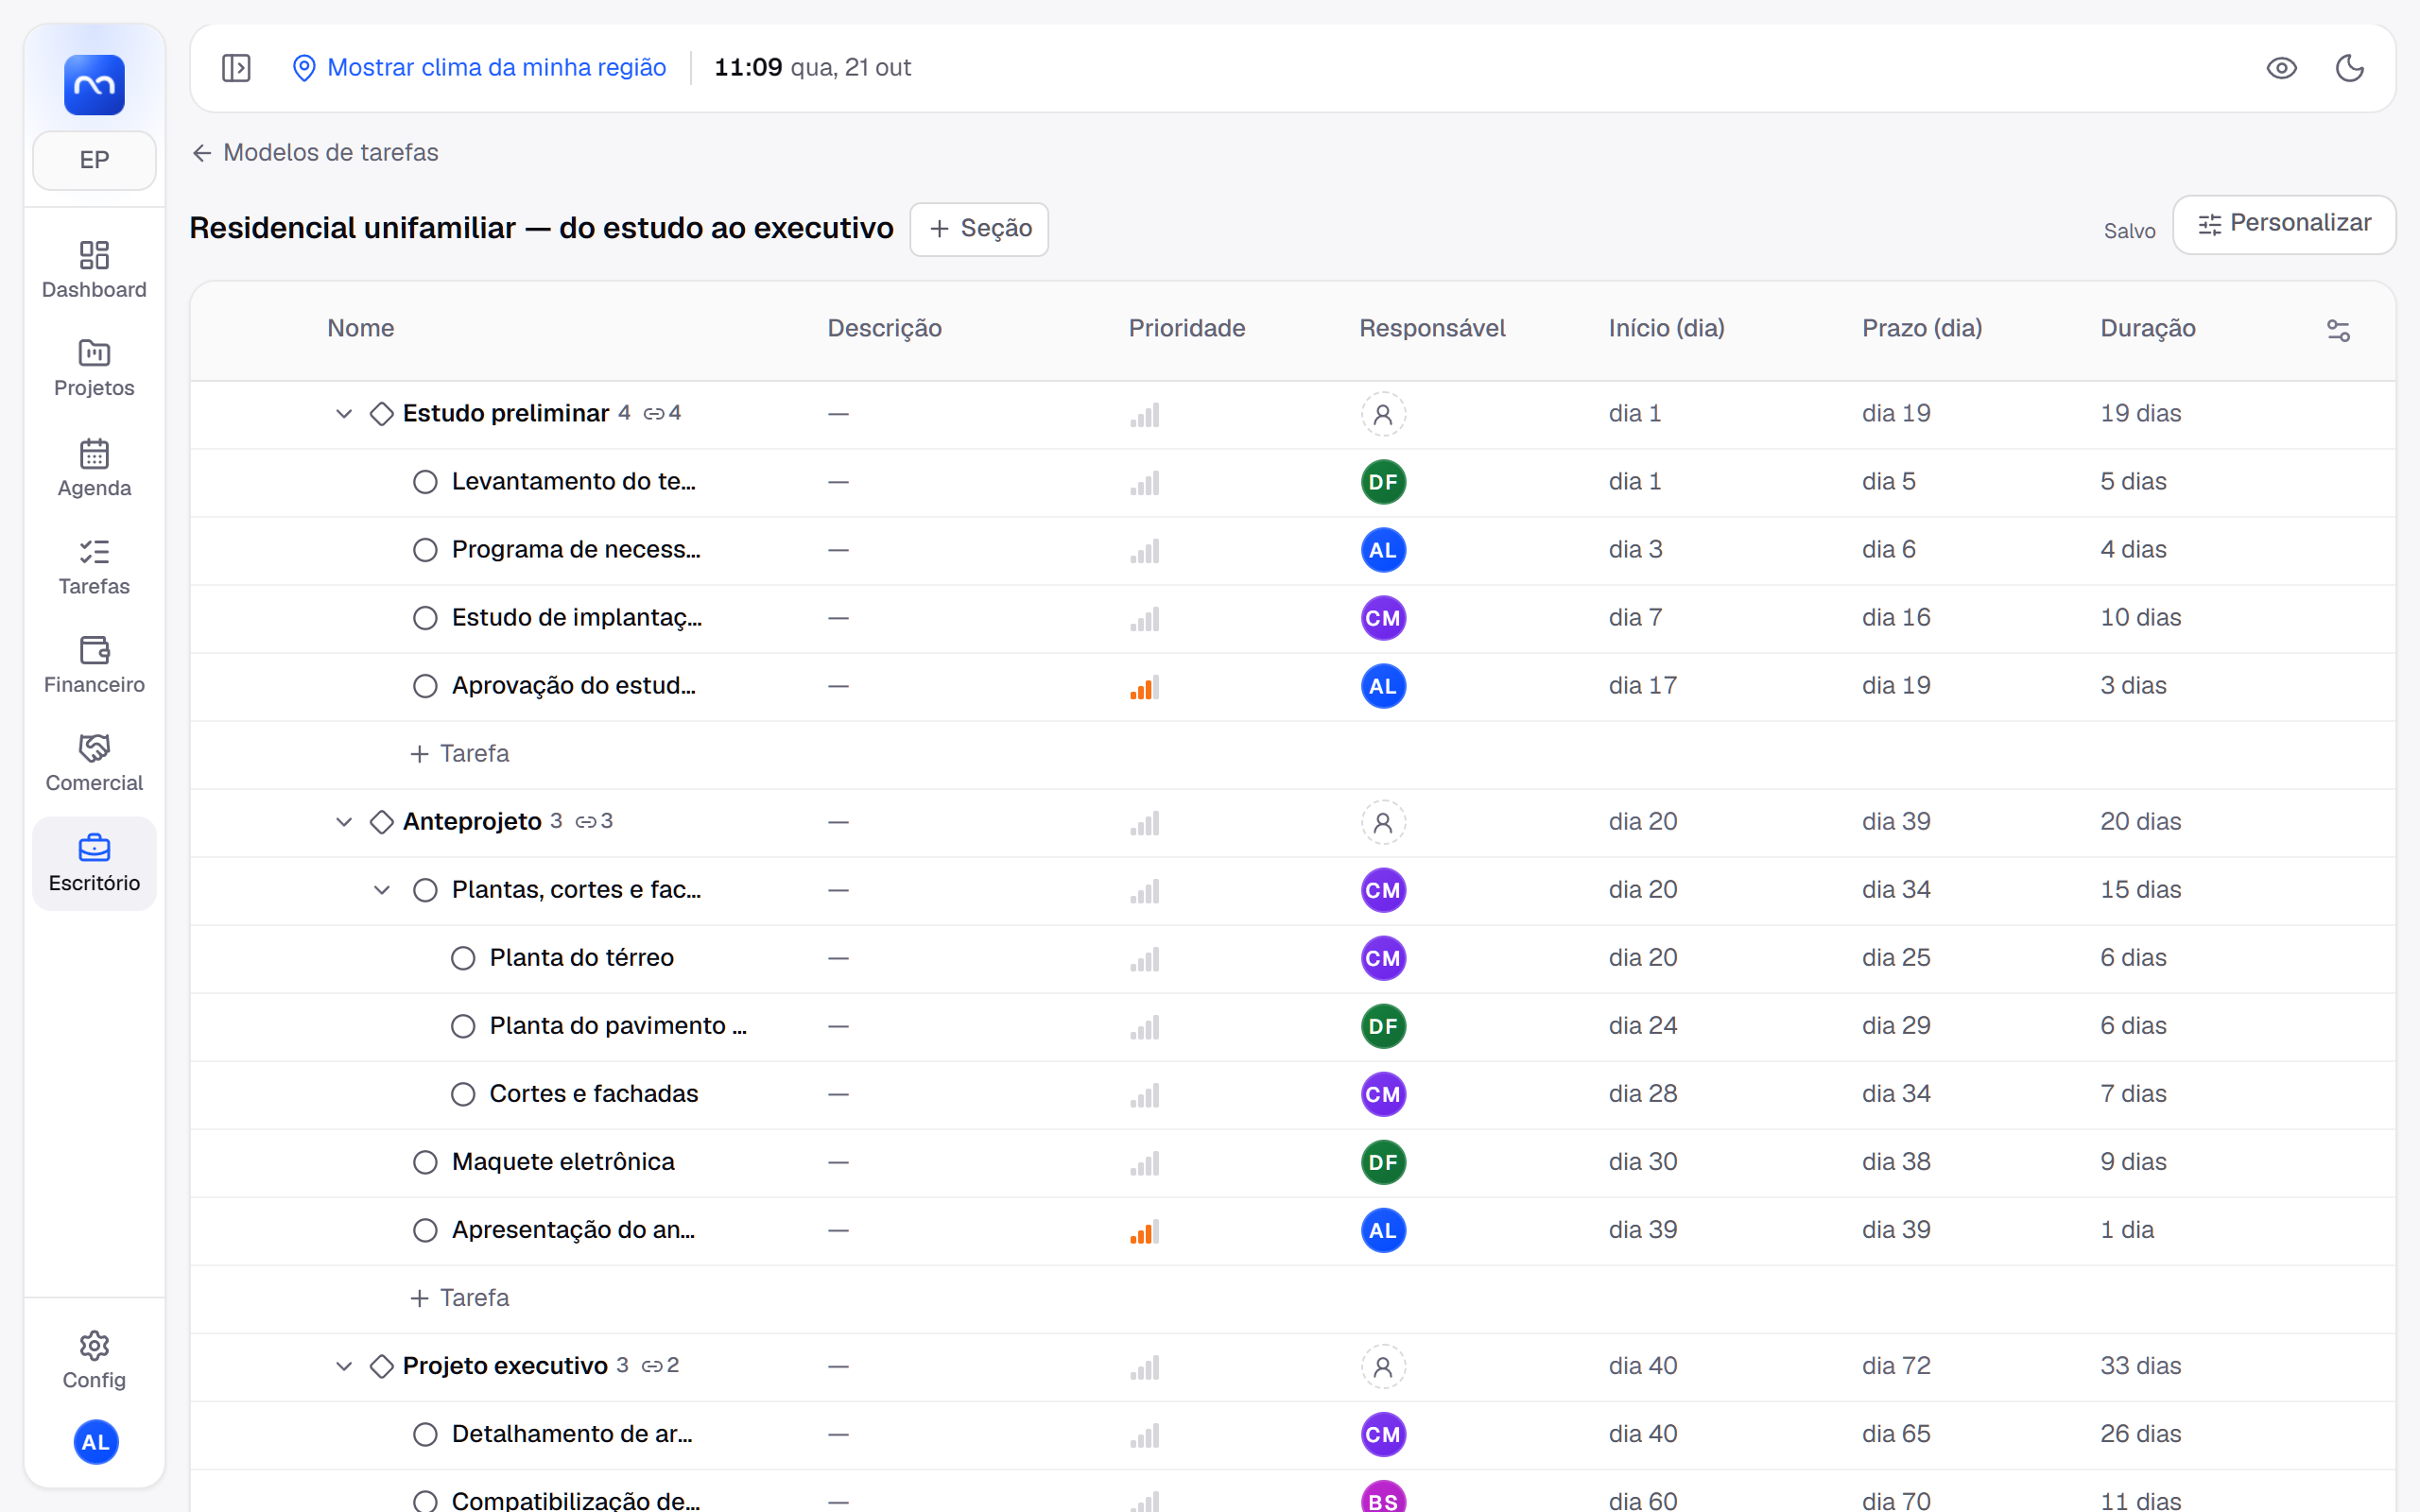Screen dimensions: 2420x1512
Task: Click the + Seção button
Action: click(x=979, y=229)
